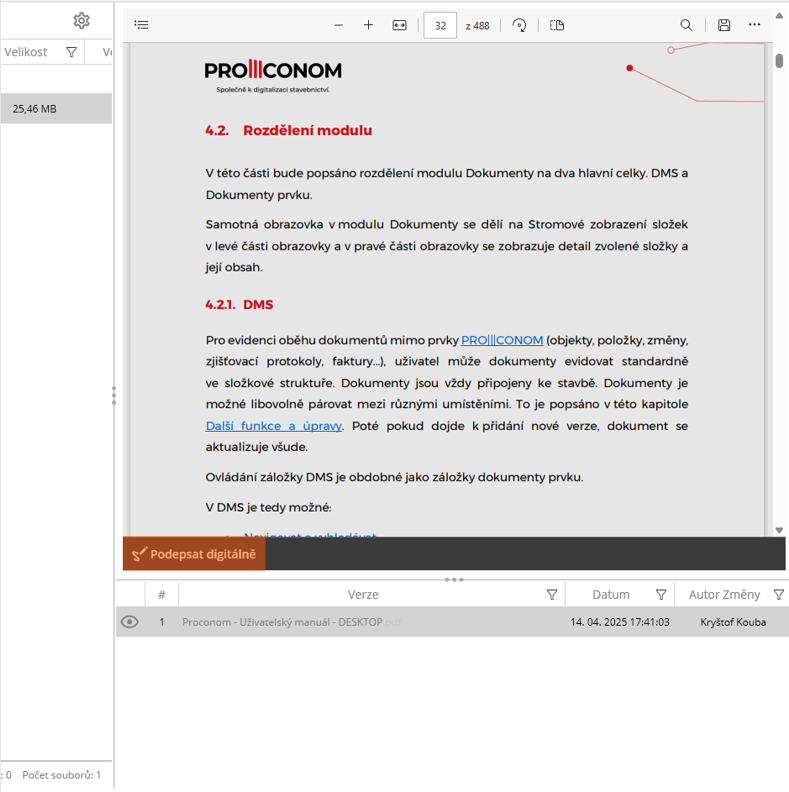Zoom in the PDF document
Screen dimensions: 789x792
368,25
